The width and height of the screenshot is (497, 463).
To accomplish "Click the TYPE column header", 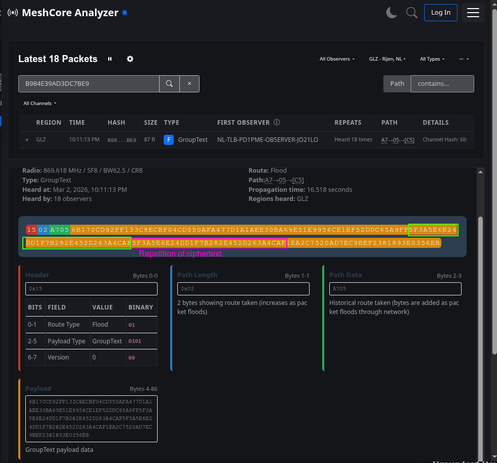I will (171, 123).
